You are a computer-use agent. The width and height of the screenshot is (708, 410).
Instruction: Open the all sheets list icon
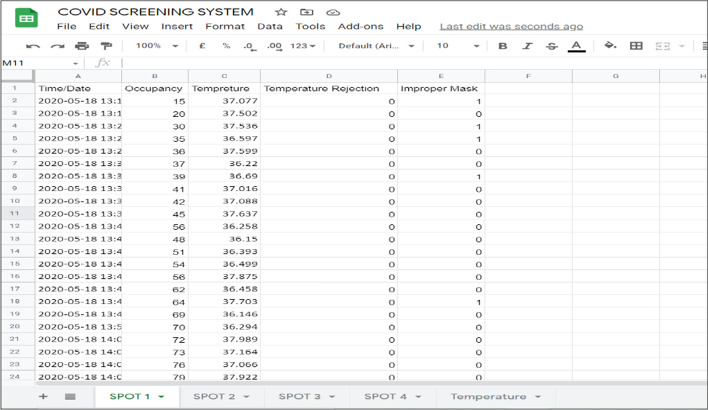(70, 397)
